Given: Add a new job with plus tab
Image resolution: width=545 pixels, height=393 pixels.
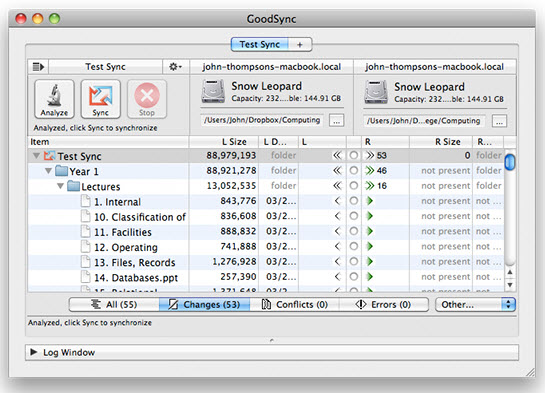Looking at the screenshot, I should pyautogui.click(x=300, y=44).
